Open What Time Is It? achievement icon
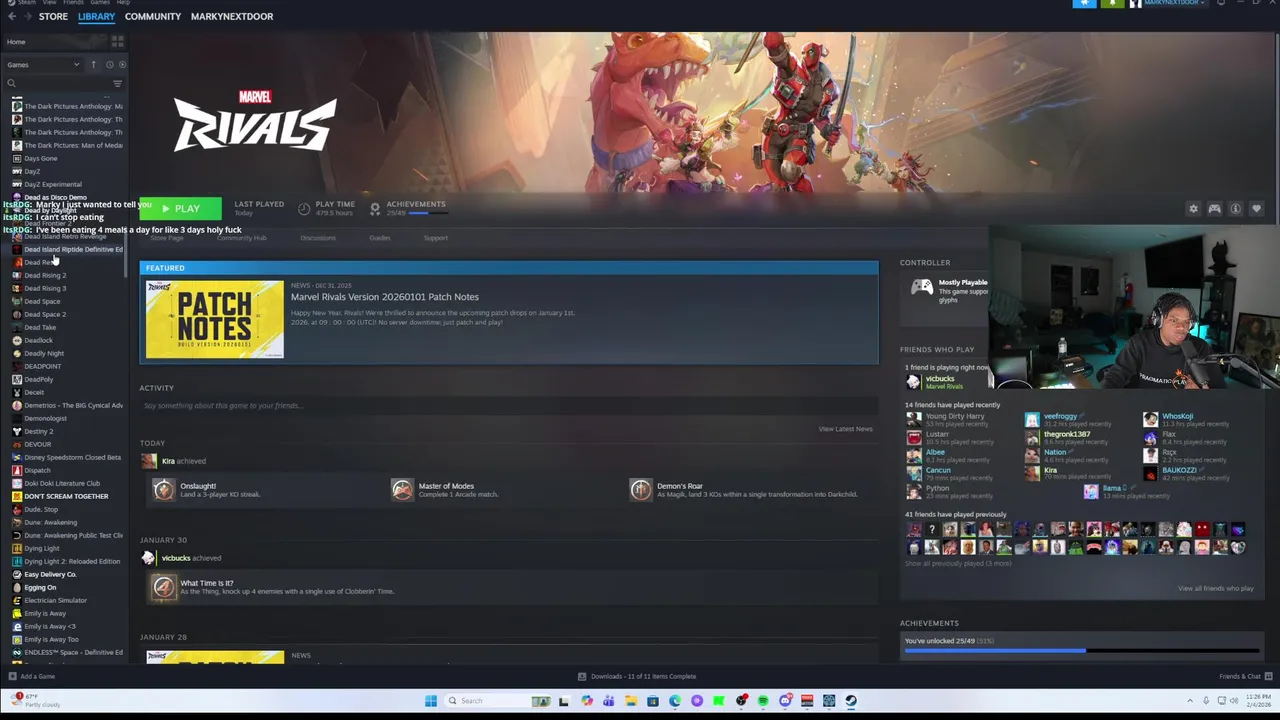The height and width of the screenshot is (720, 1280). pos(163,587)
